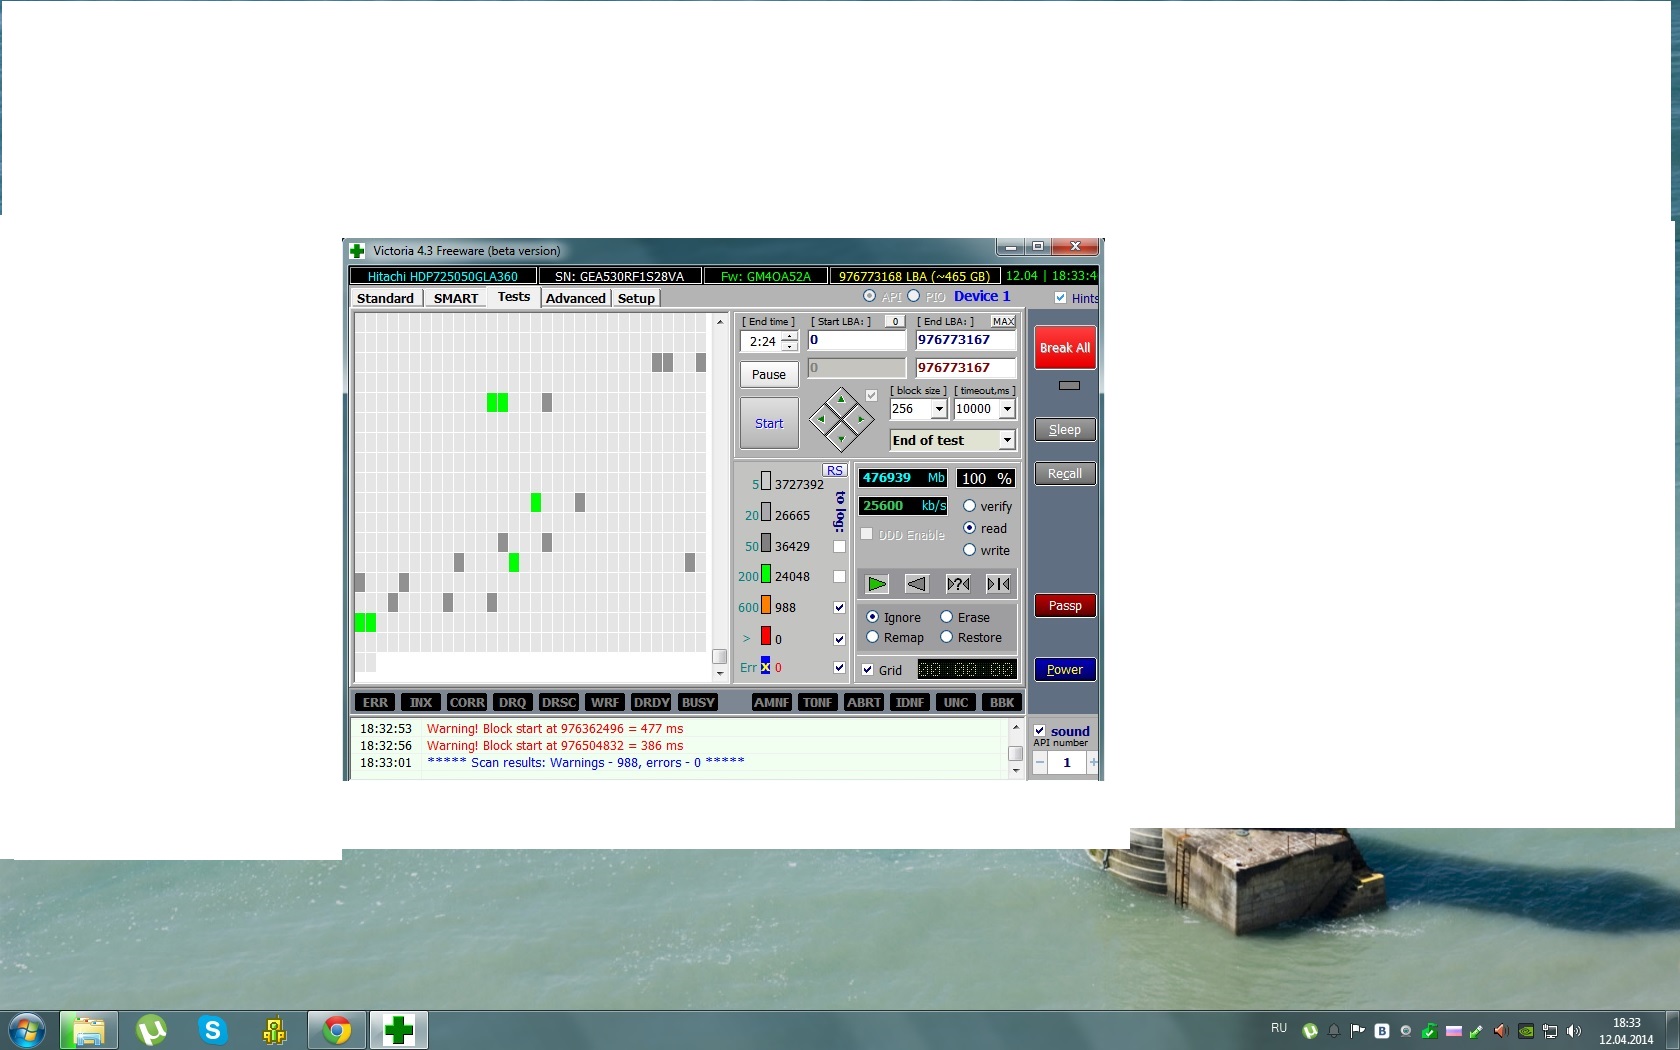Open Windows Explorer from the taskbar

88,1030
